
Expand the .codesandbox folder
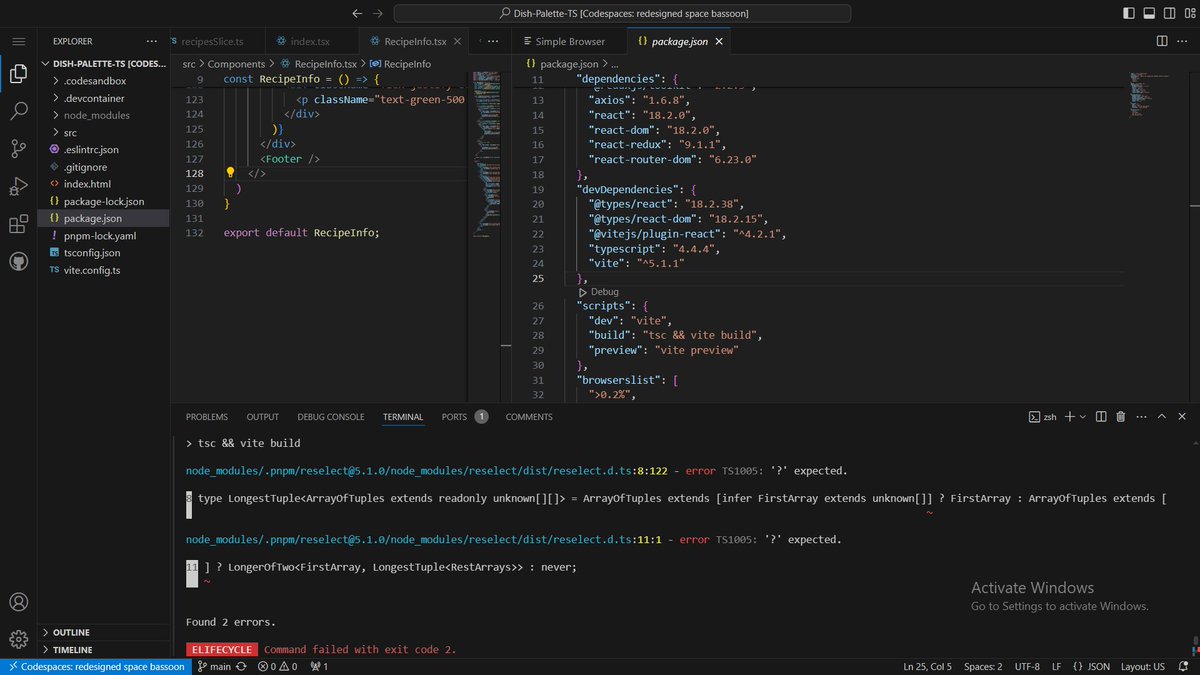click(96, 81)
